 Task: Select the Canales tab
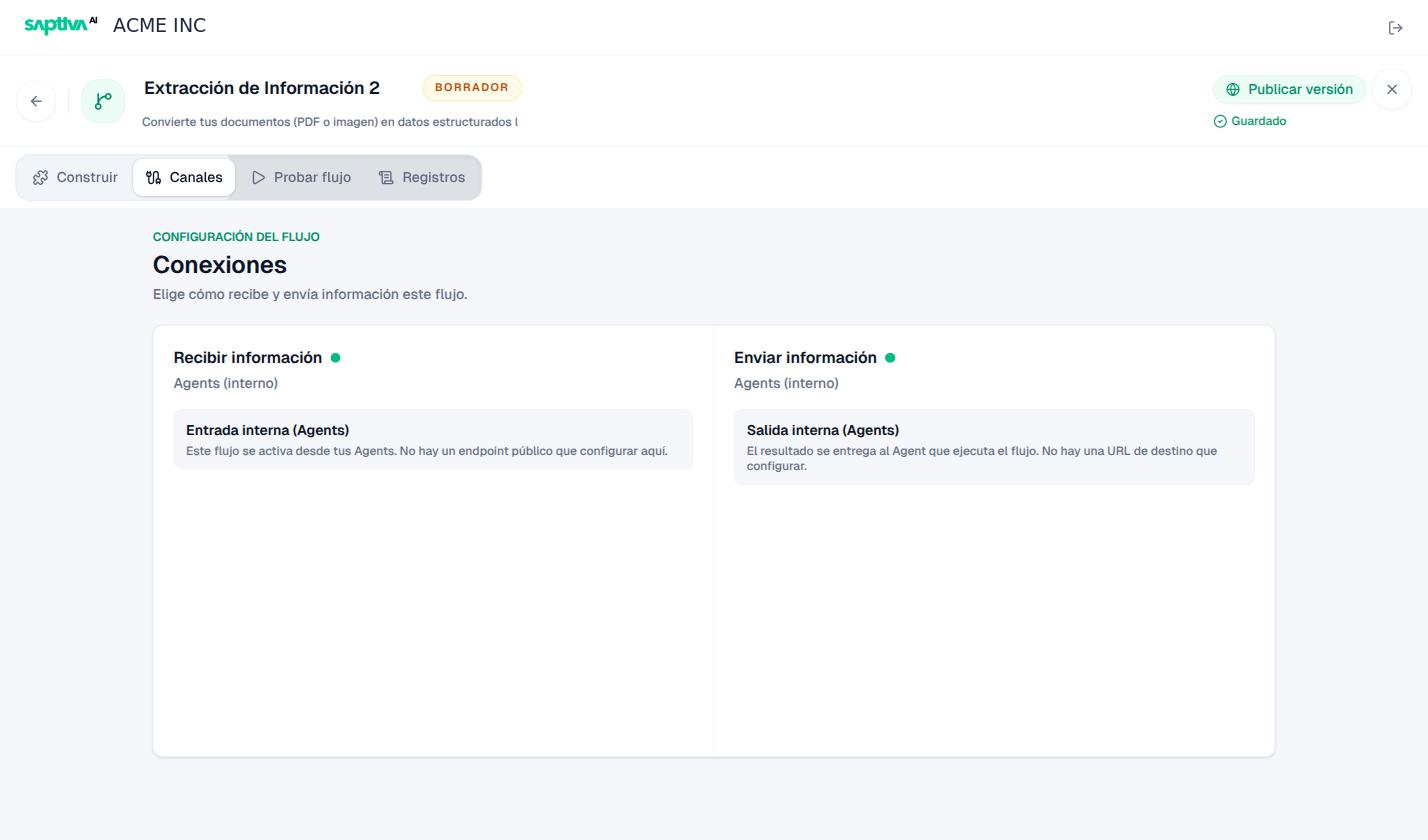click(184, 177)
